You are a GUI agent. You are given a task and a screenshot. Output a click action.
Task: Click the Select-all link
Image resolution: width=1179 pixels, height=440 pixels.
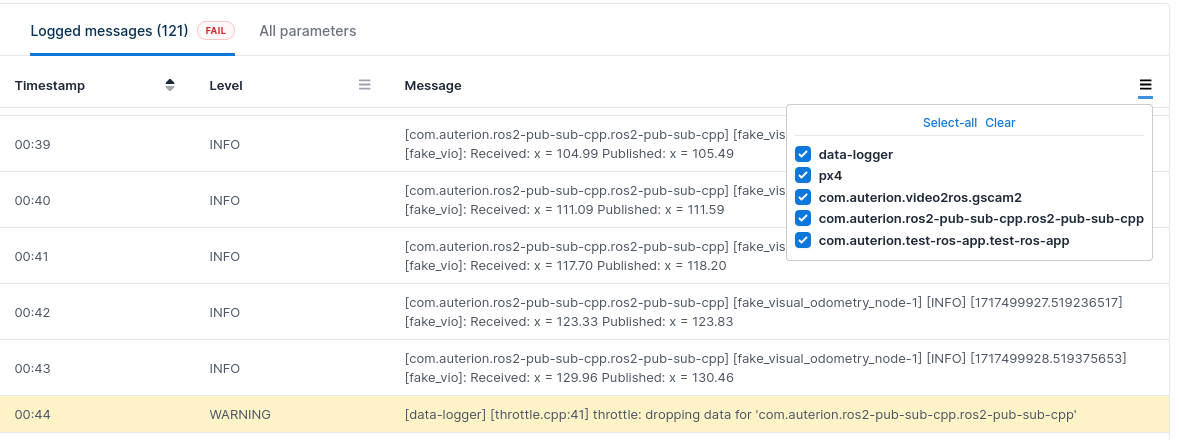[x=949, y=122]
